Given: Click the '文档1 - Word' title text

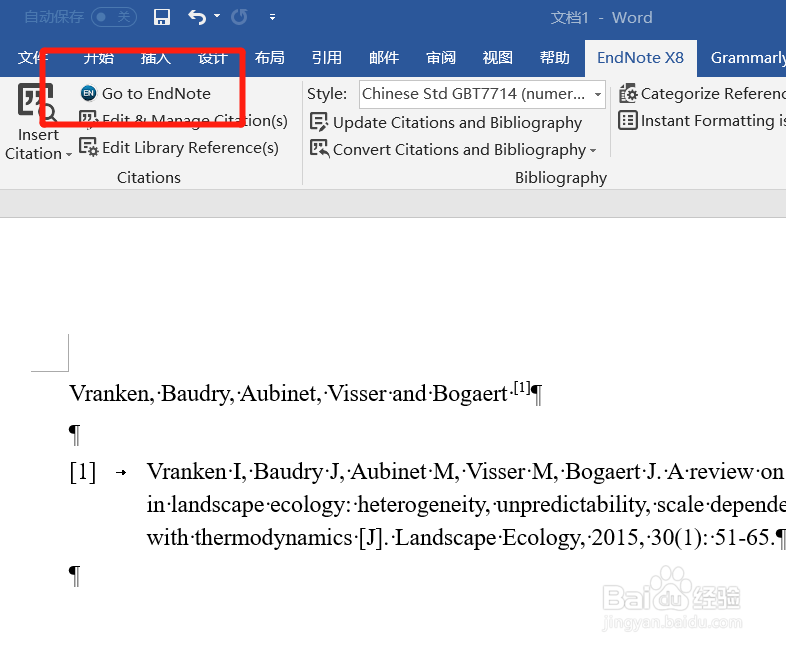Looking at the screenshot, I should tap(602, 18).
